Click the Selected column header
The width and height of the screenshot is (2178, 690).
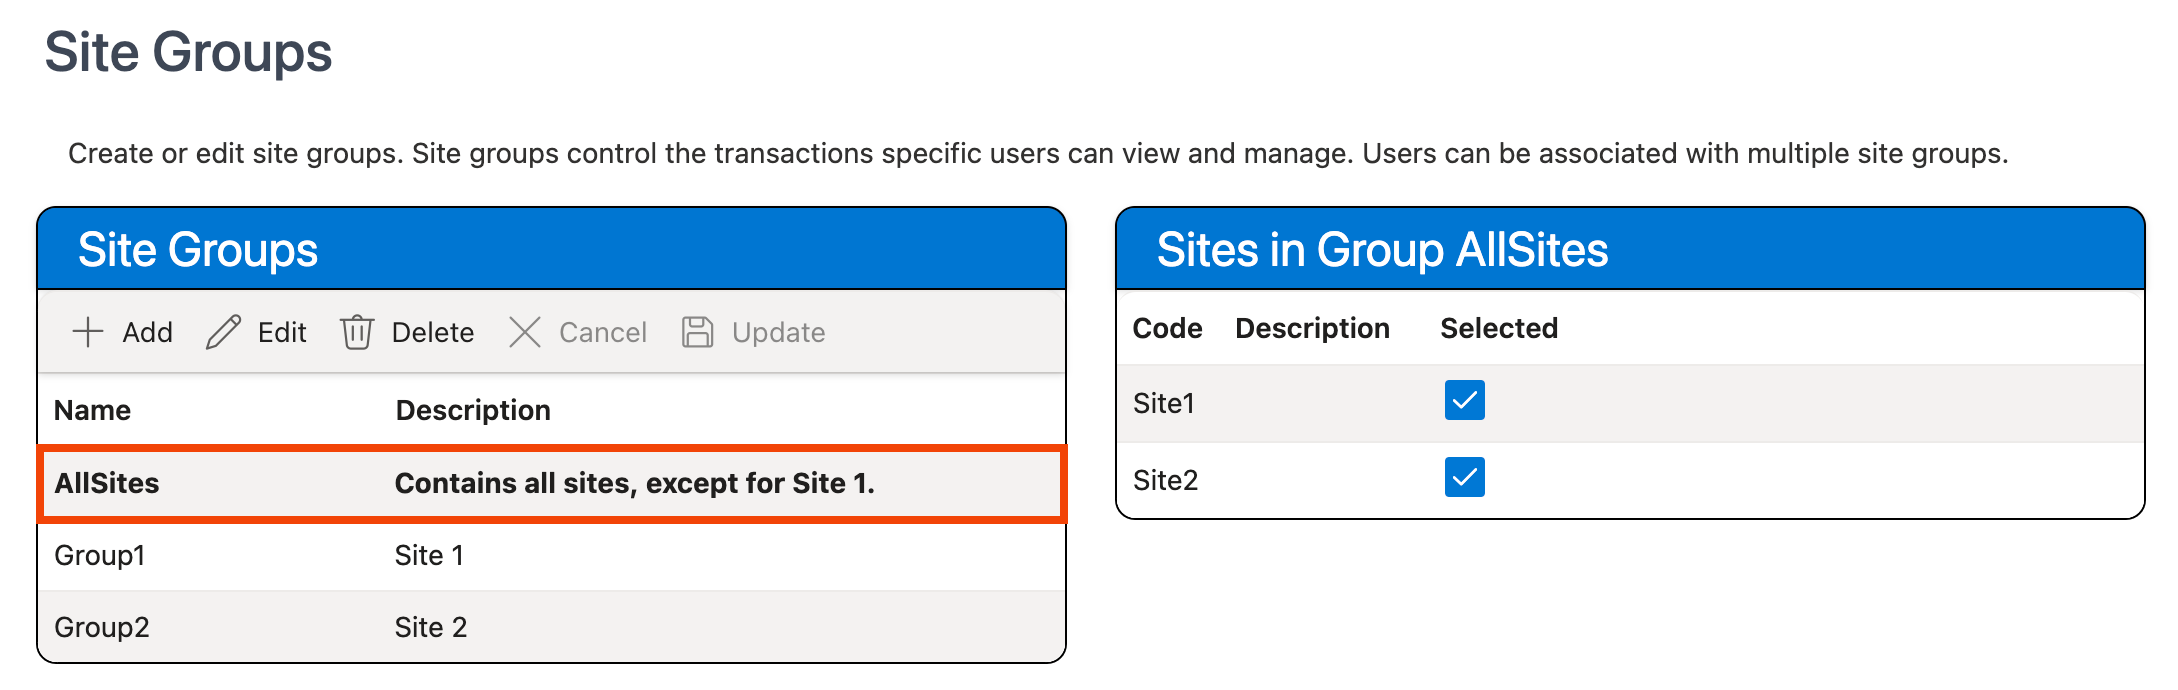click(x=1498, y=328)
